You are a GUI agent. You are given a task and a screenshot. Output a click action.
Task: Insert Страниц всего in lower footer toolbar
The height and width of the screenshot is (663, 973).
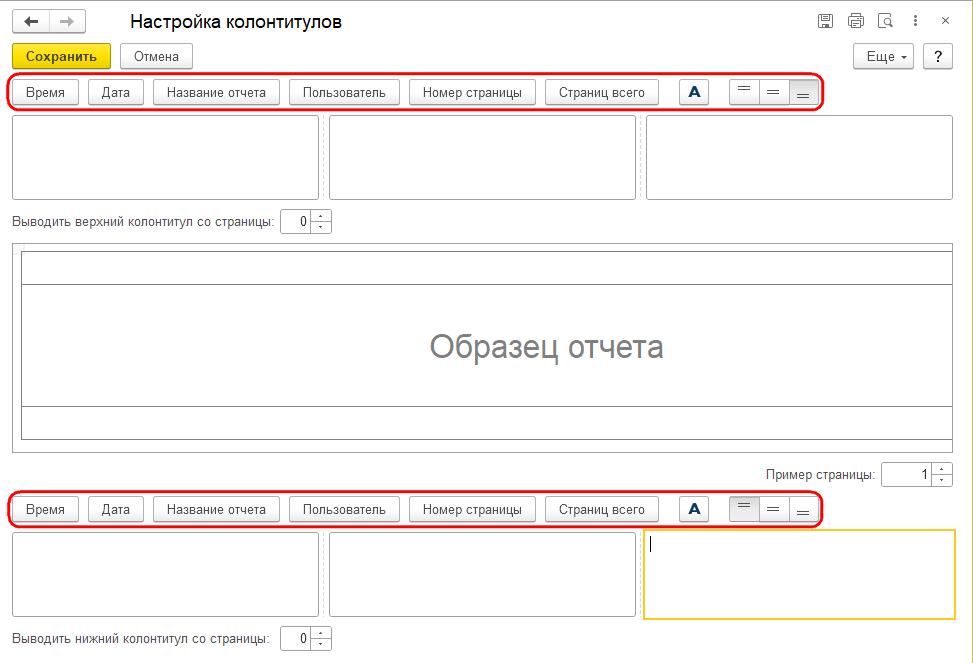pyautogui.click(x=602, y=510)
